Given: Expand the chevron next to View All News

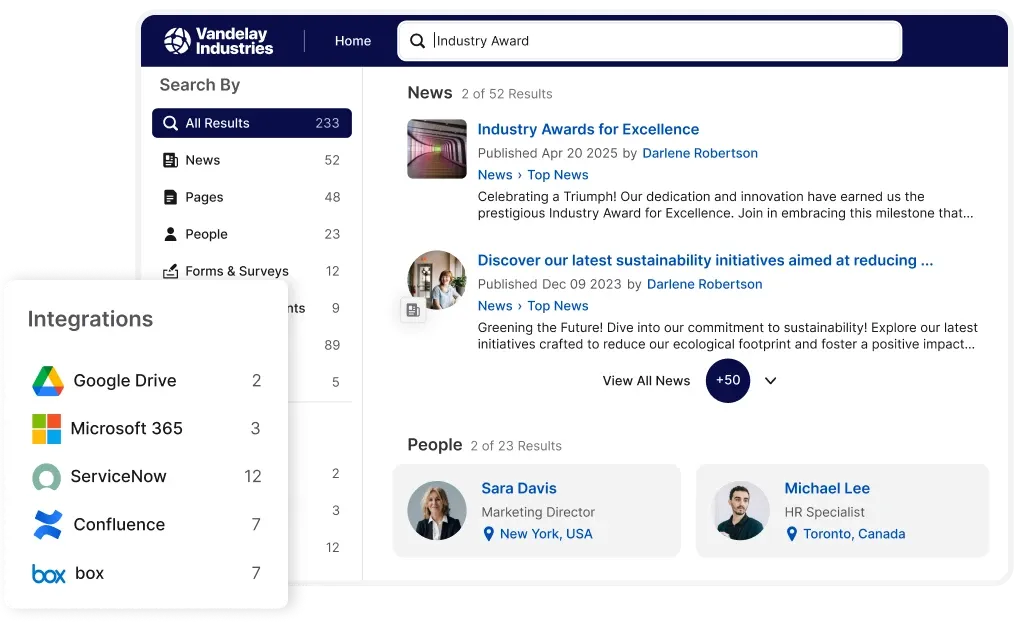Looking at the screenshot, I should [769, 381].
